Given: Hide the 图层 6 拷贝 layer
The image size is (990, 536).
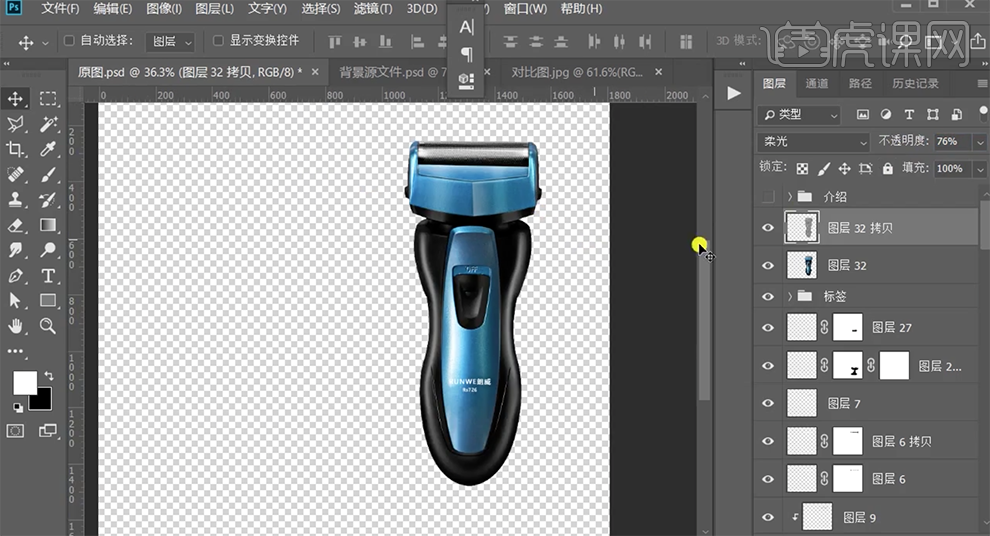Looking at the screenshot, I should [x=768, y=441].
